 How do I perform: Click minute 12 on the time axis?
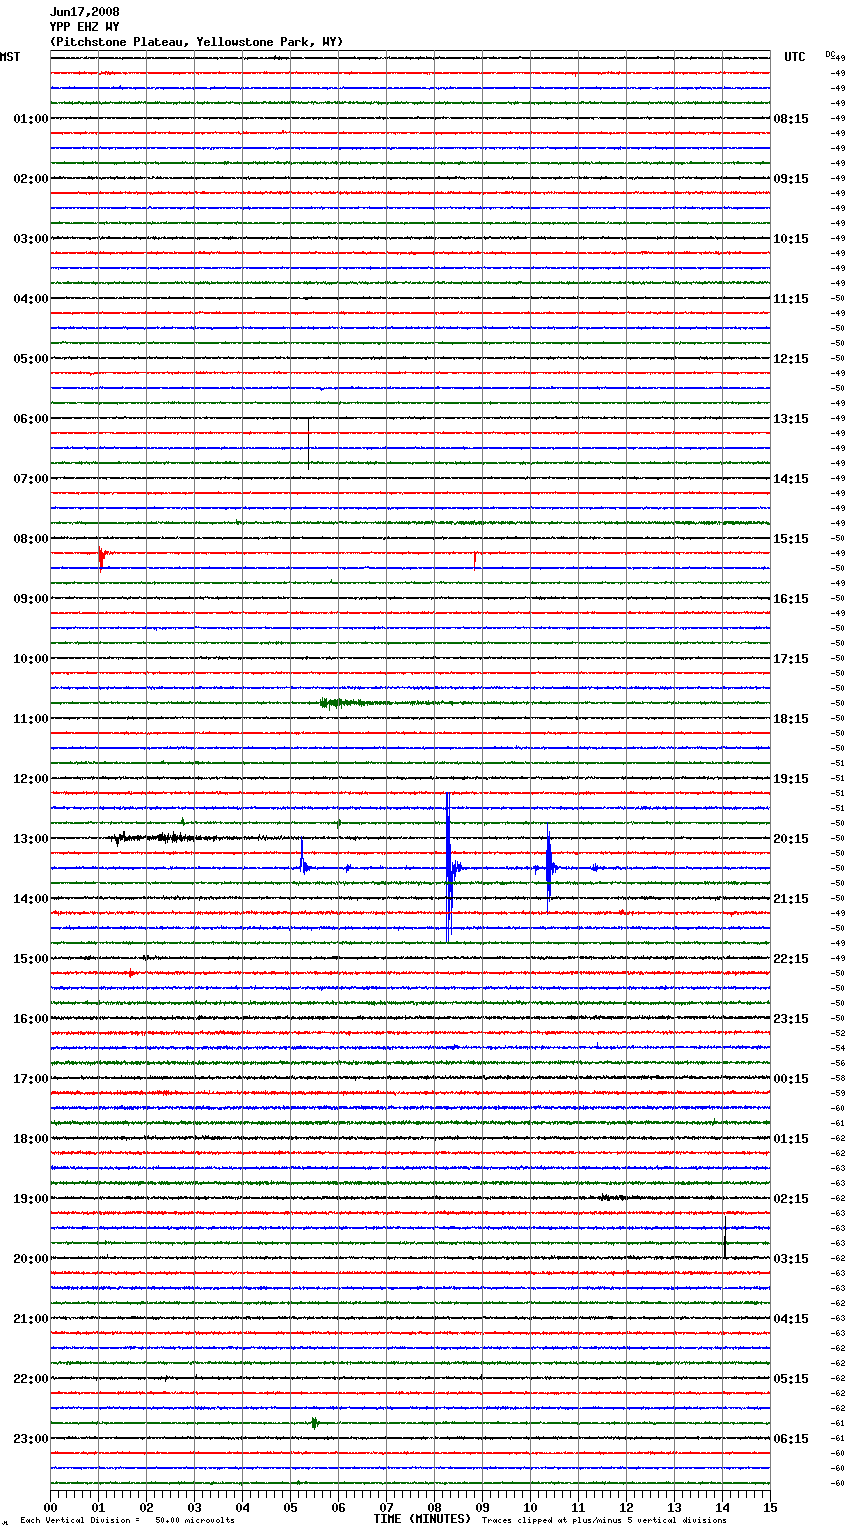626,1507
